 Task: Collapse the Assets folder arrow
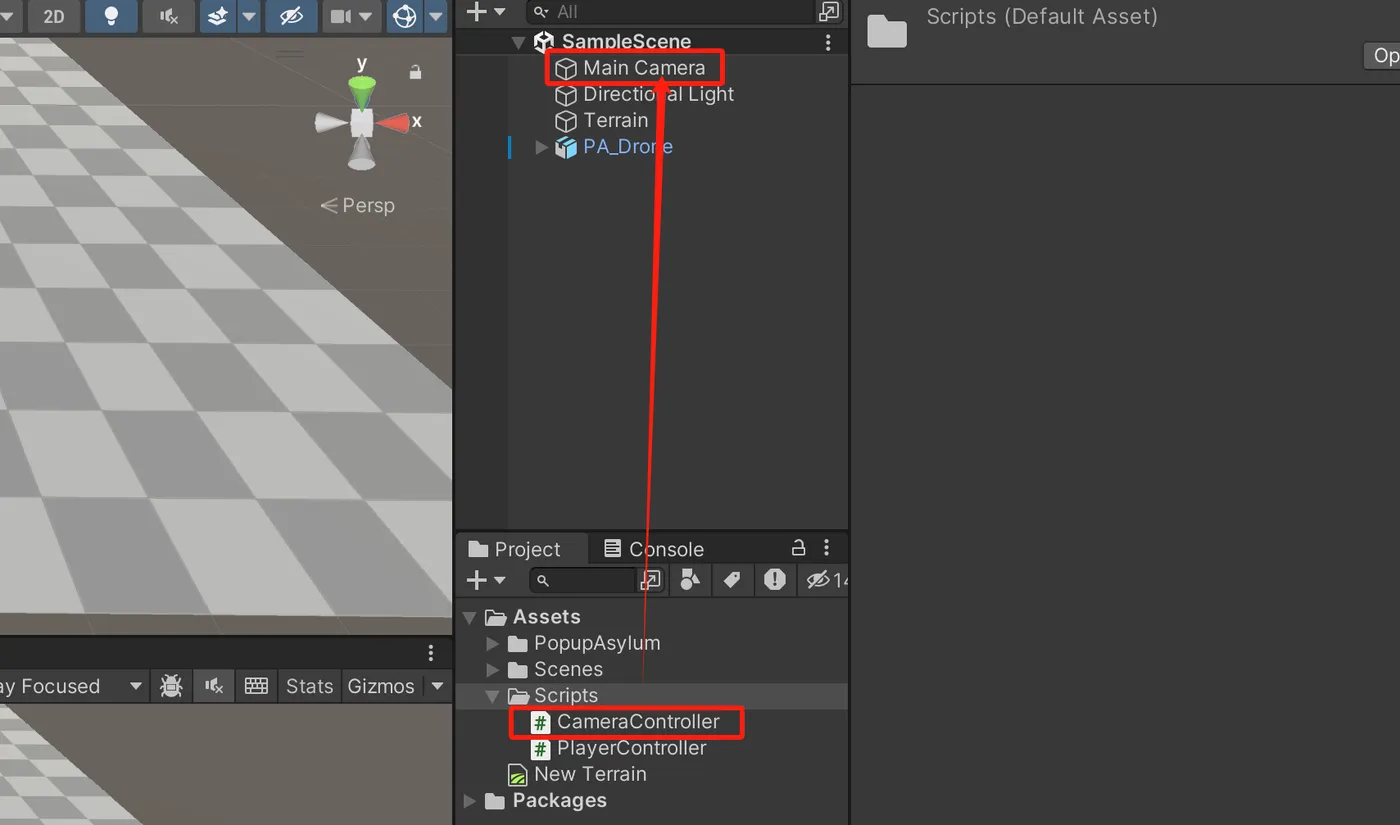pyautogui.click(x=470, y=617)
